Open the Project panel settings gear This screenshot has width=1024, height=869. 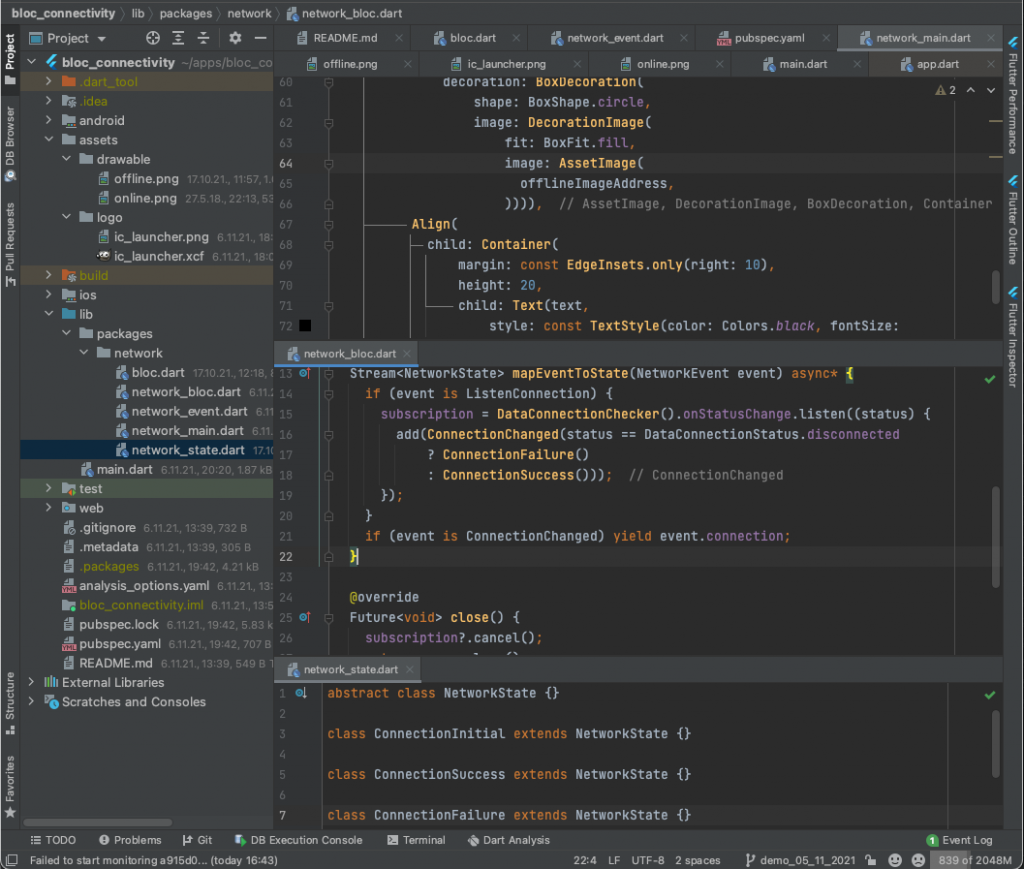[234, 37]
